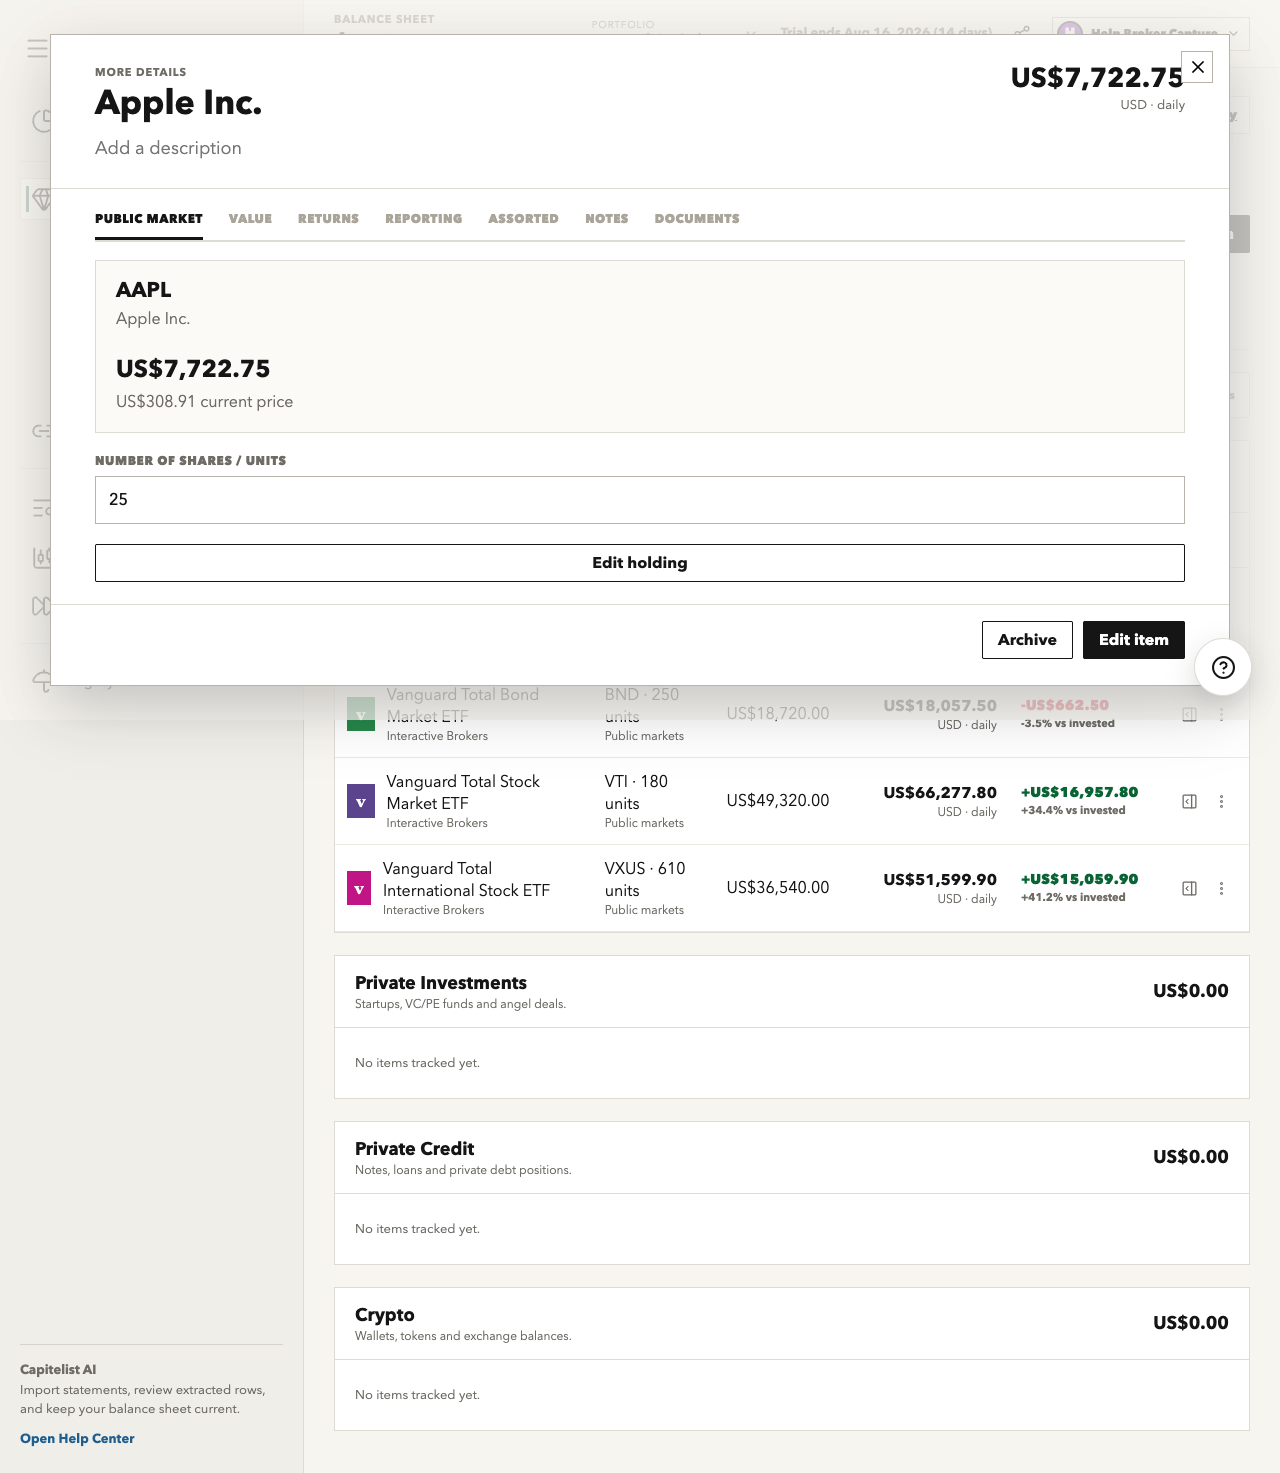Open more options for VXUS row
Image resolution: width=1280 pixels, height=1473 pixels.
pyautogui.click(x=1221, y=888)
